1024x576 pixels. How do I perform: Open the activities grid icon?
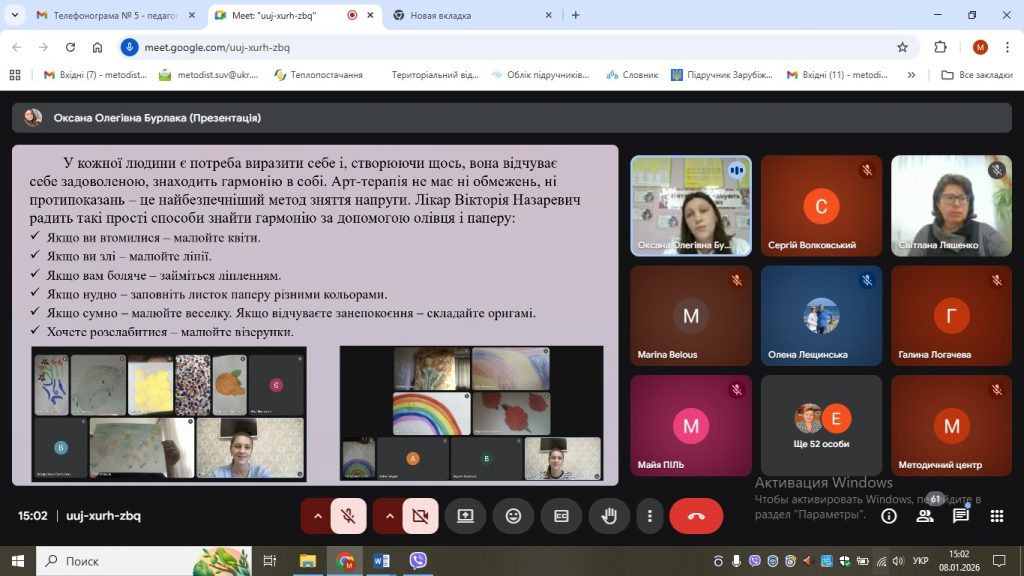pos(997,516)
